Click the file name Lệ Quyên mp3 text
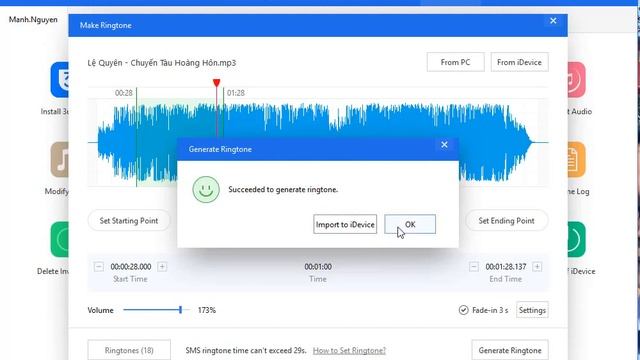The width and height of the screenshot is (640, 360). 162,63
